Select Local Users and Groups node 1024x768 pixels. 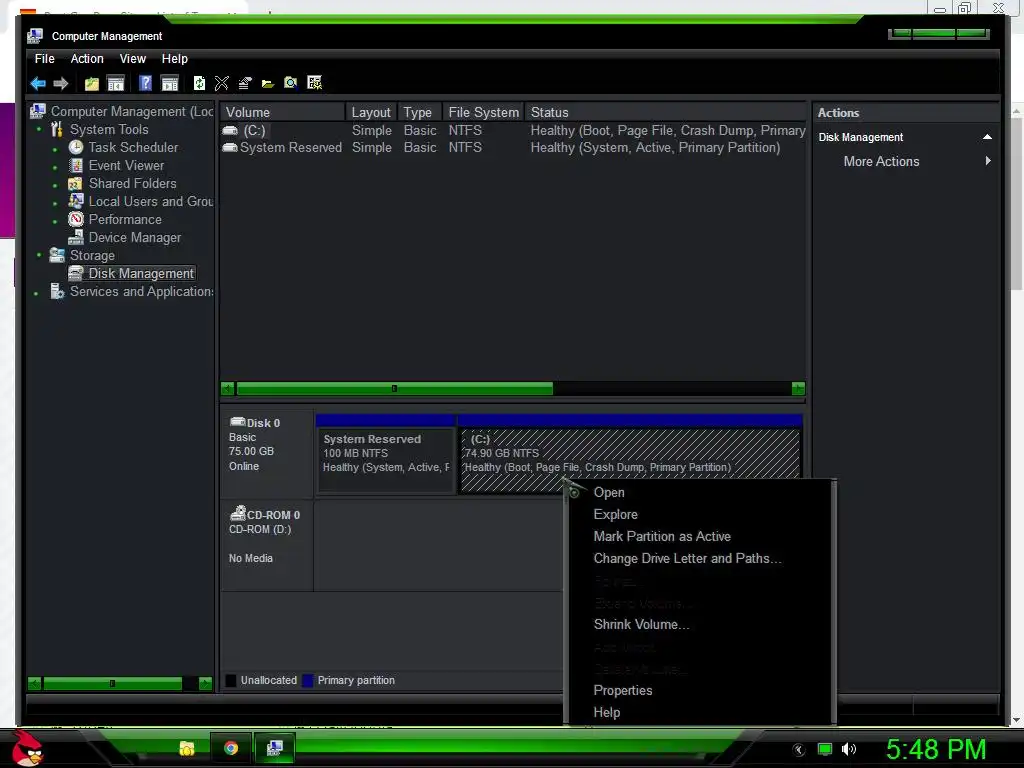(151, 202)
